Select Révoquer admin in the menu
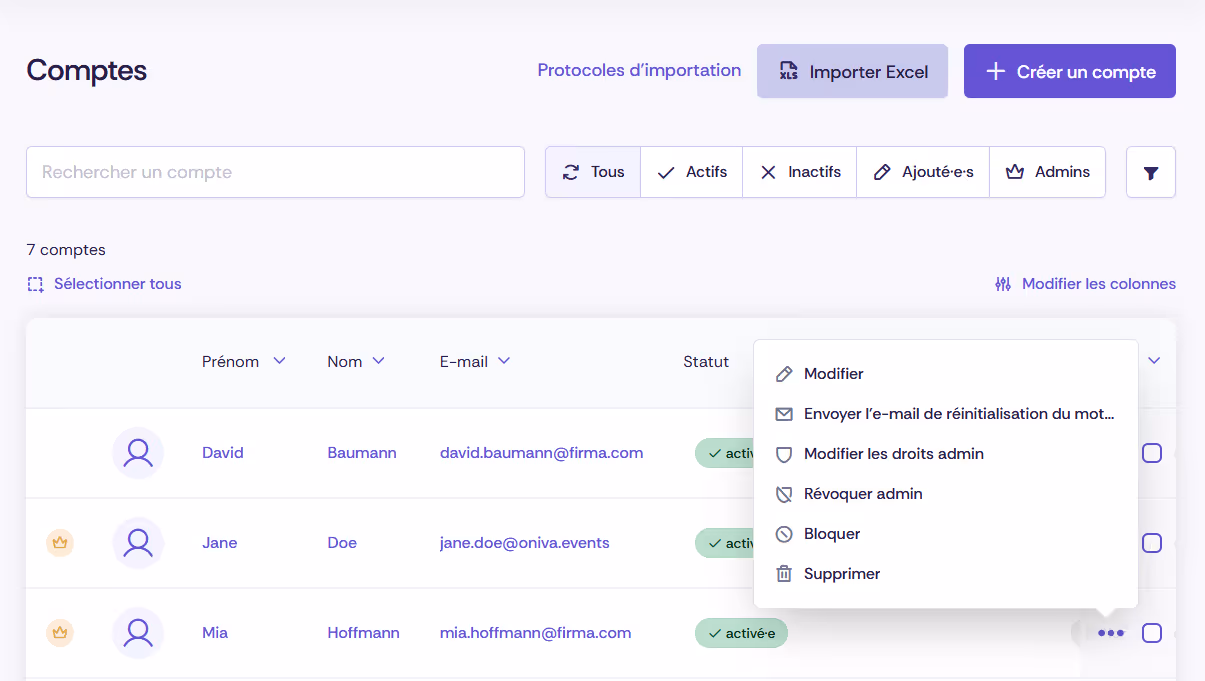 pyautogui.click(x=946, y=494)
